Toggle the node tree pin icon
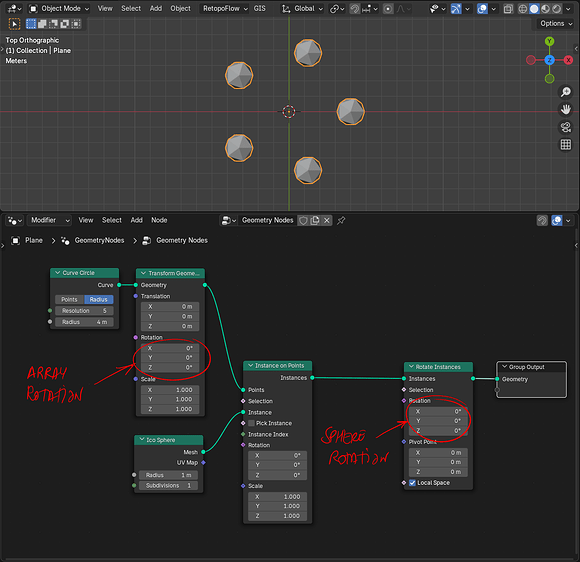The height and width of the screenshot is (562, 580). [x=341, y=221]
